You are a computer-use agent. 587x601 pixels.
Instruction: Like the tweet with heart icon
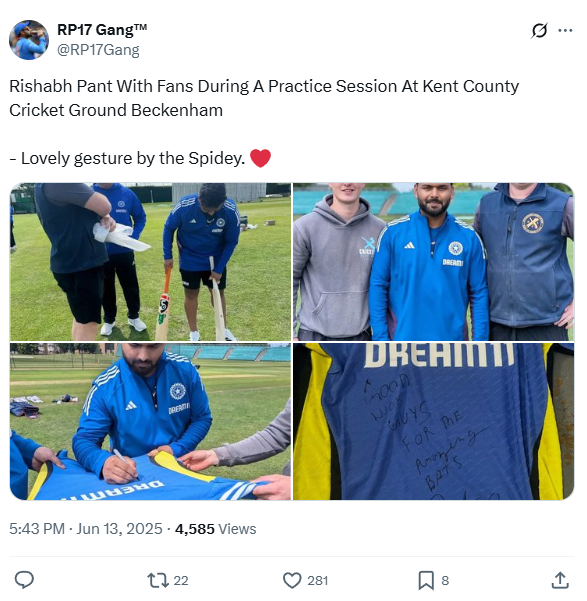(292, 580)
